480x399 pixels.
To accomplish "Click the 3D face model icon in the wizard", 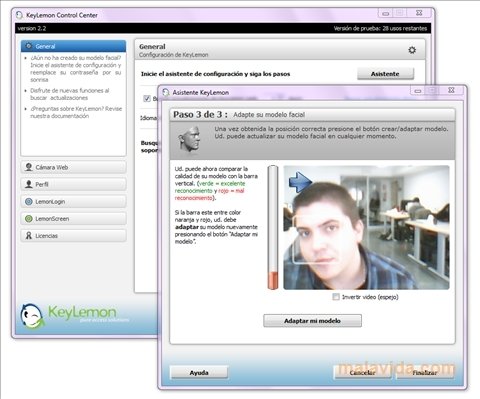I will (189, 140).
